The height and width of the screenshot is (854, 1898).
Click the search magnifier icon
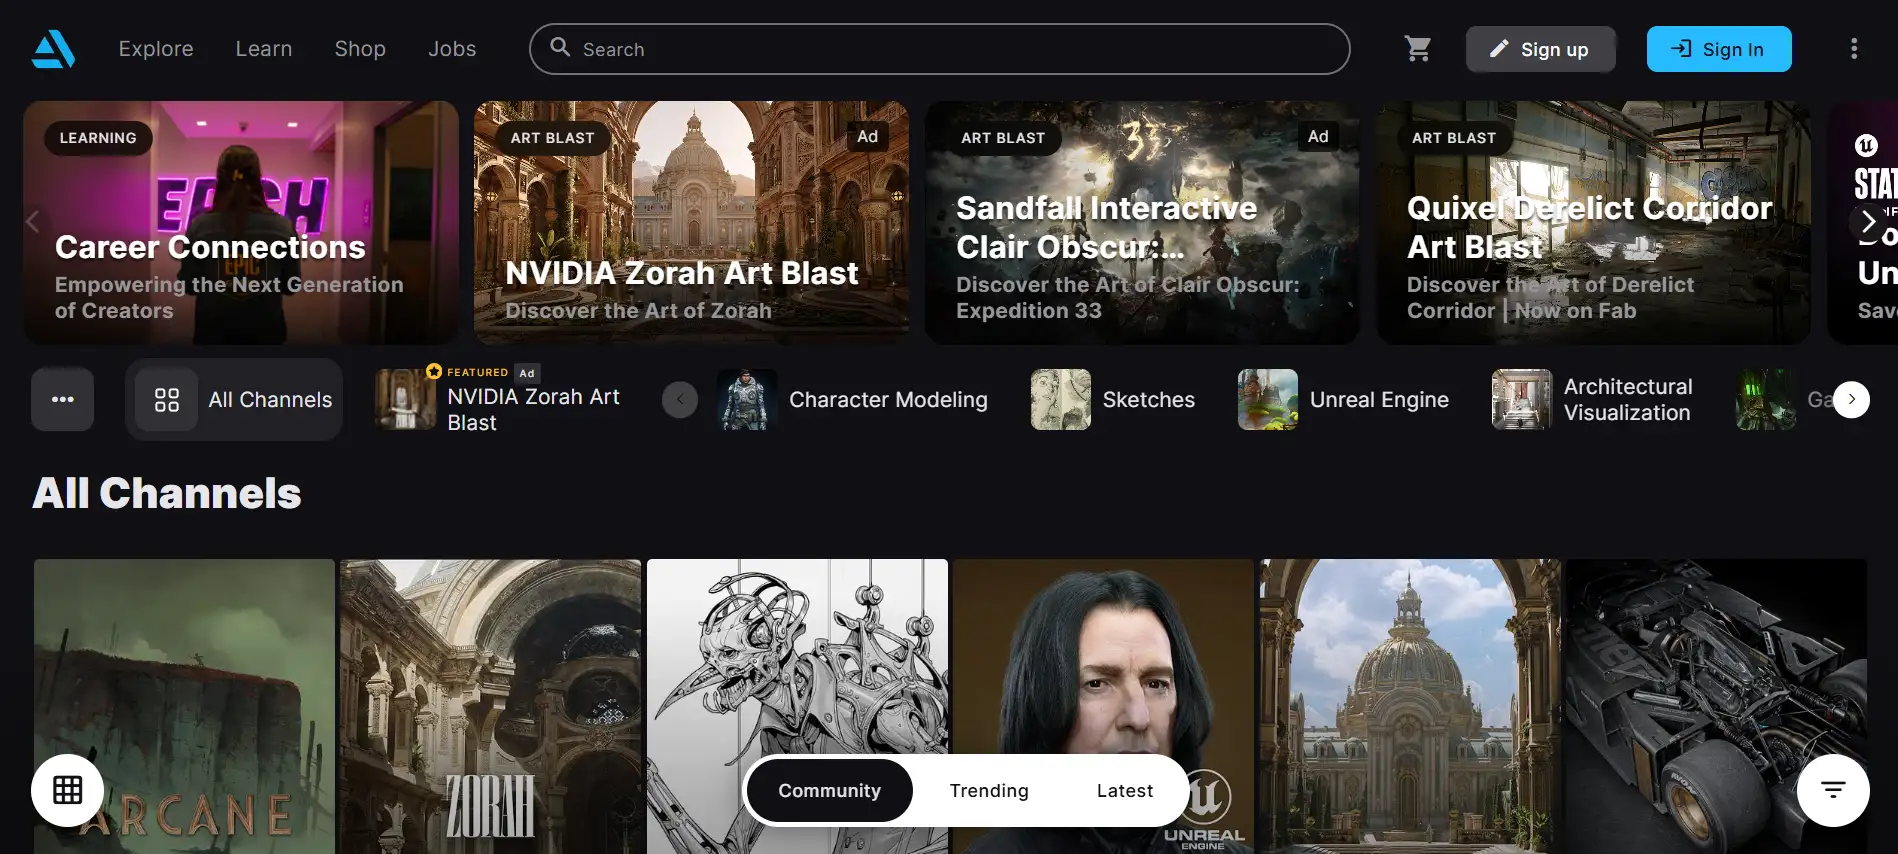(x=560, y=48)
